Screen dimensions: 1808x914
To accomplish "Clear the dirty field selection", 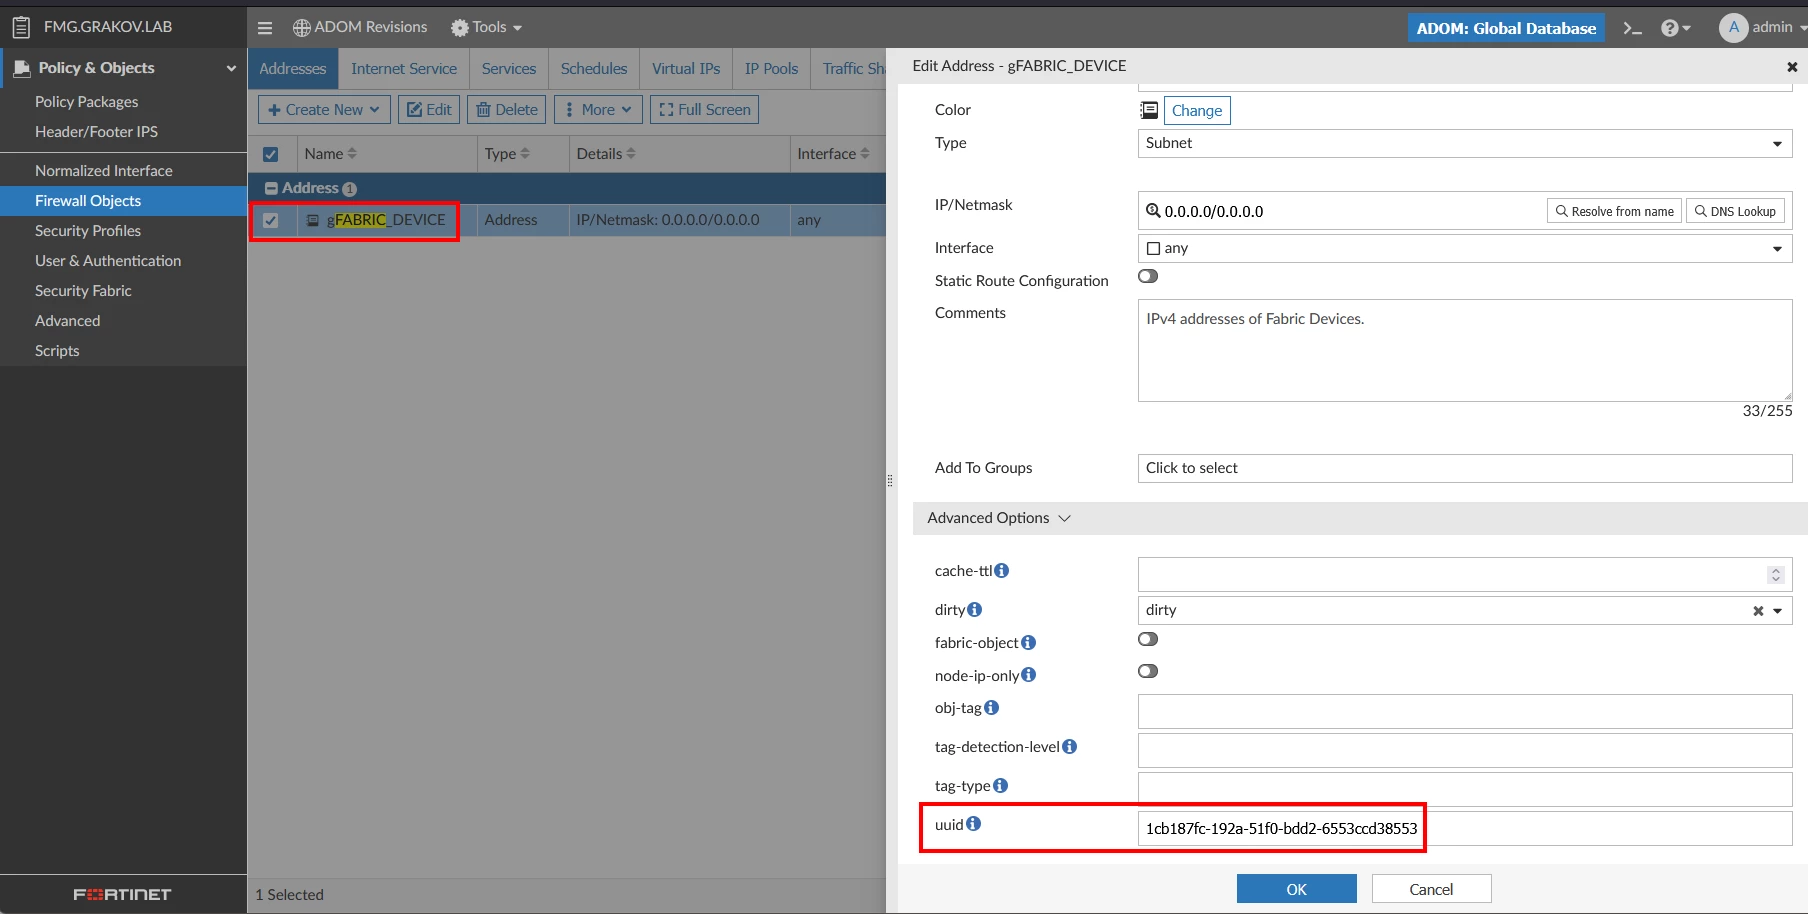I will coord(1758,611).
